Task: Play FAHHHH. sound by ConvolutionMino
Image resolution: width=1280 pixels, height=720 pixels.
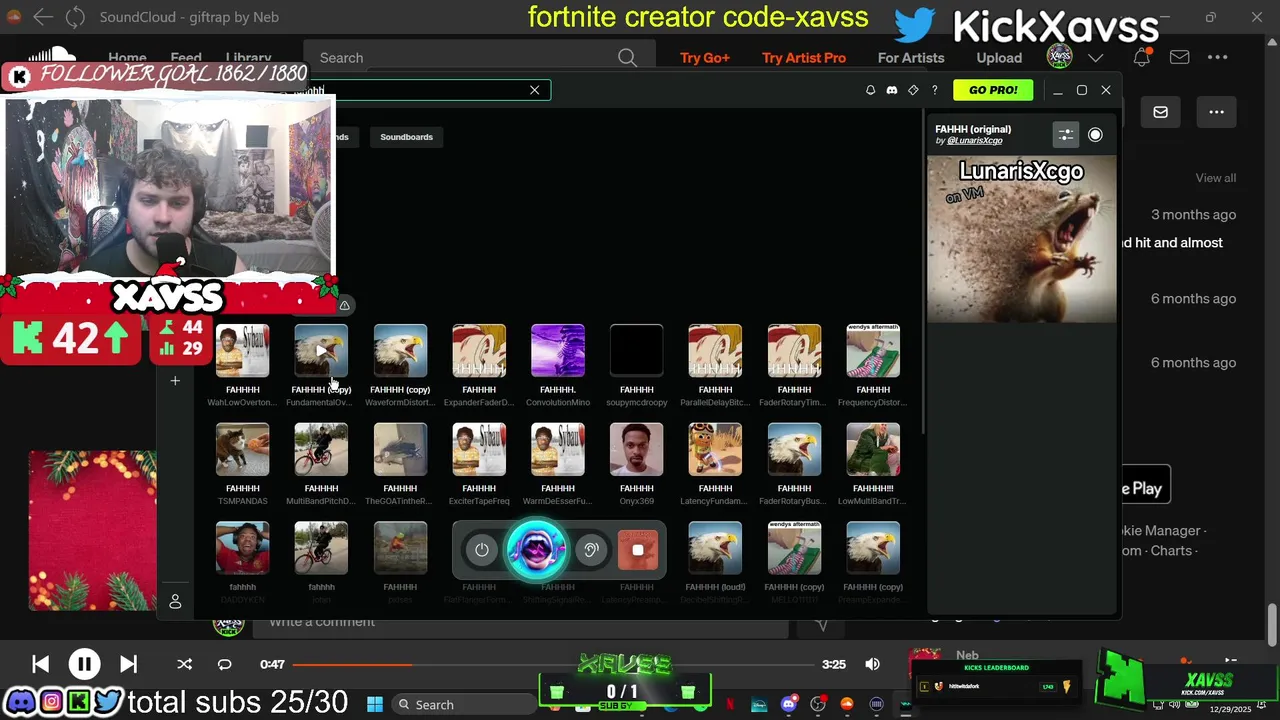Action: pos(558,351)
